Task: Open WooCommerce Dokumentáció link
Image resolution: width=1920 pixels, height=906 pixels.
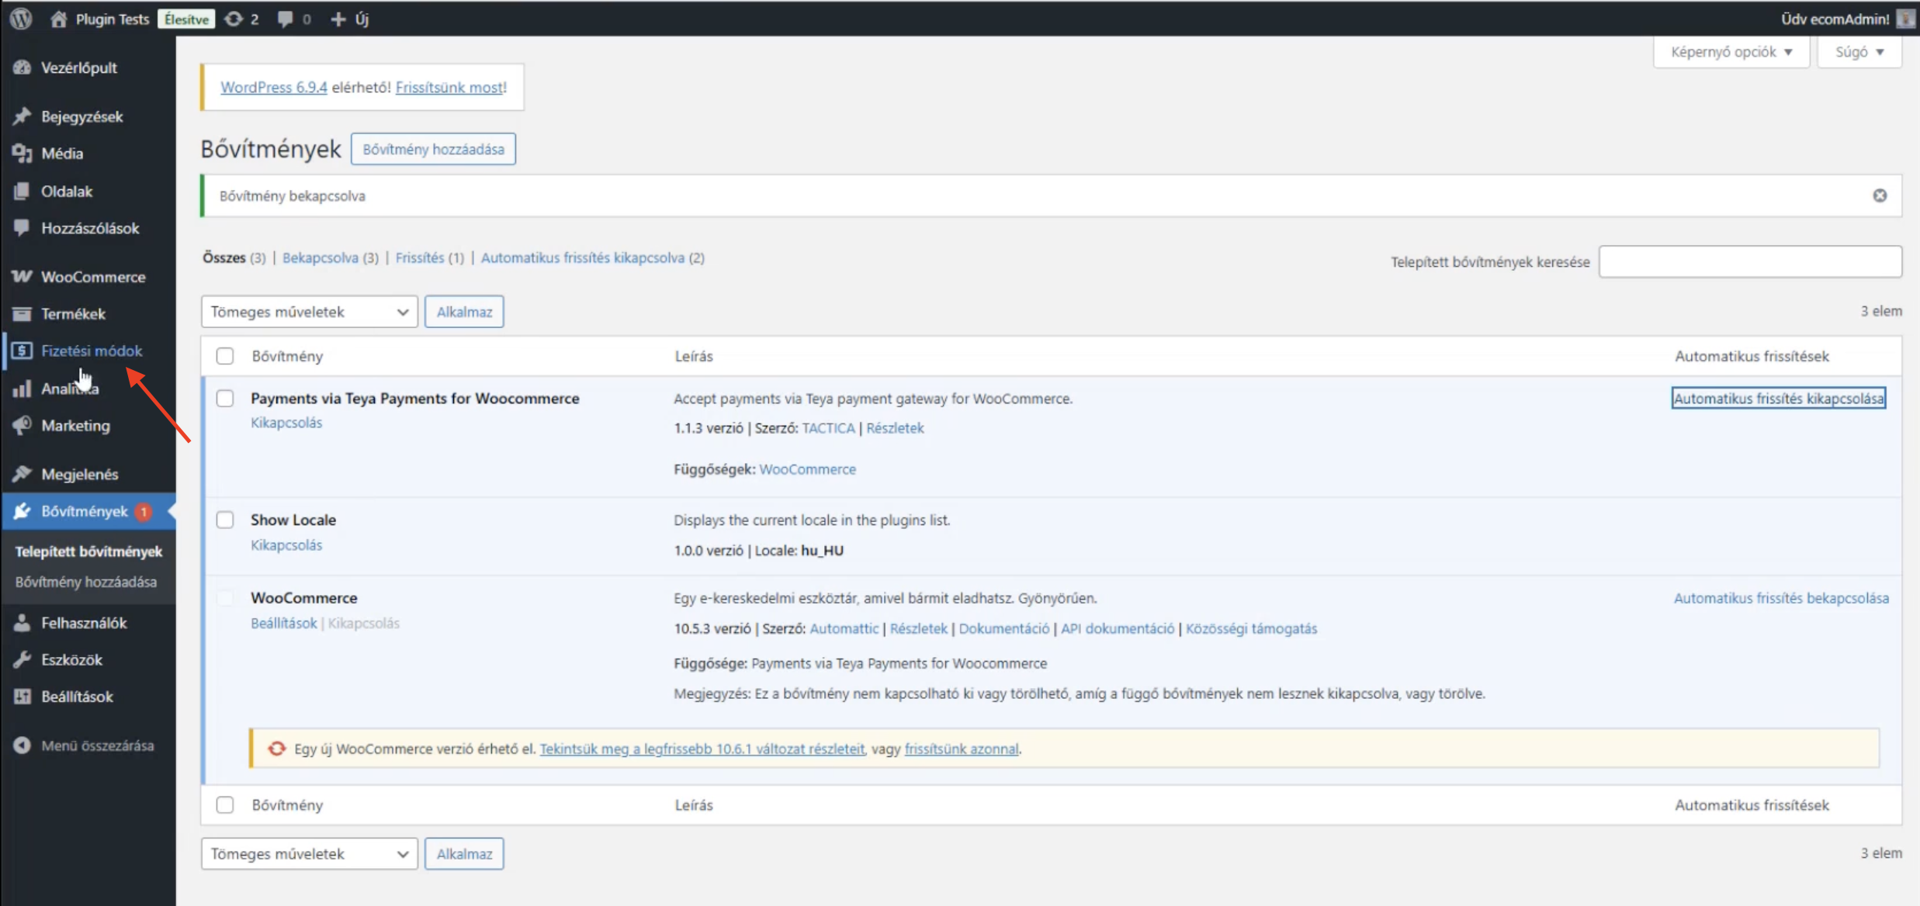Action: [x=1004, y=629]
